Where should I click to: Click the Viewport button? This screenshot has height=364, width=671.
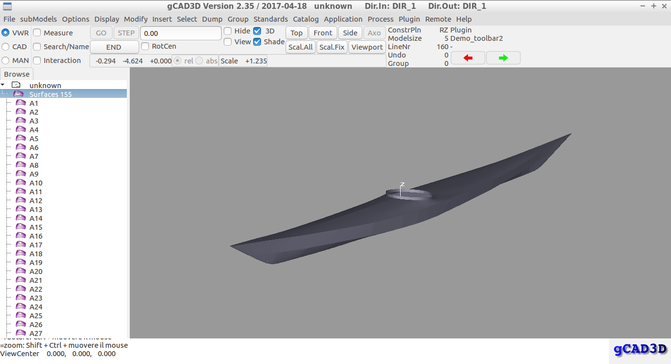pos(367,47)
